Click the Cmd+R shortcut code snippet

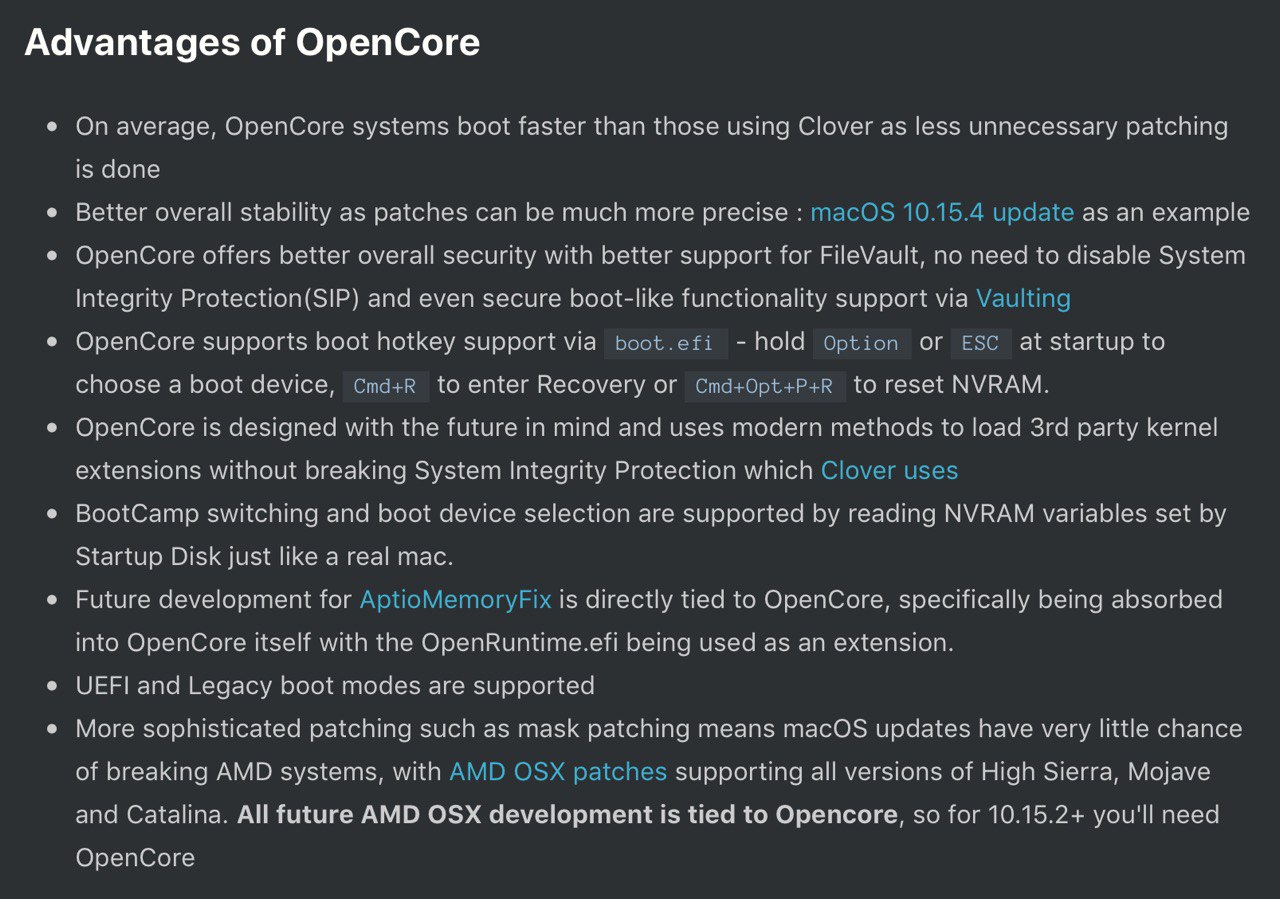click(385, 386)
